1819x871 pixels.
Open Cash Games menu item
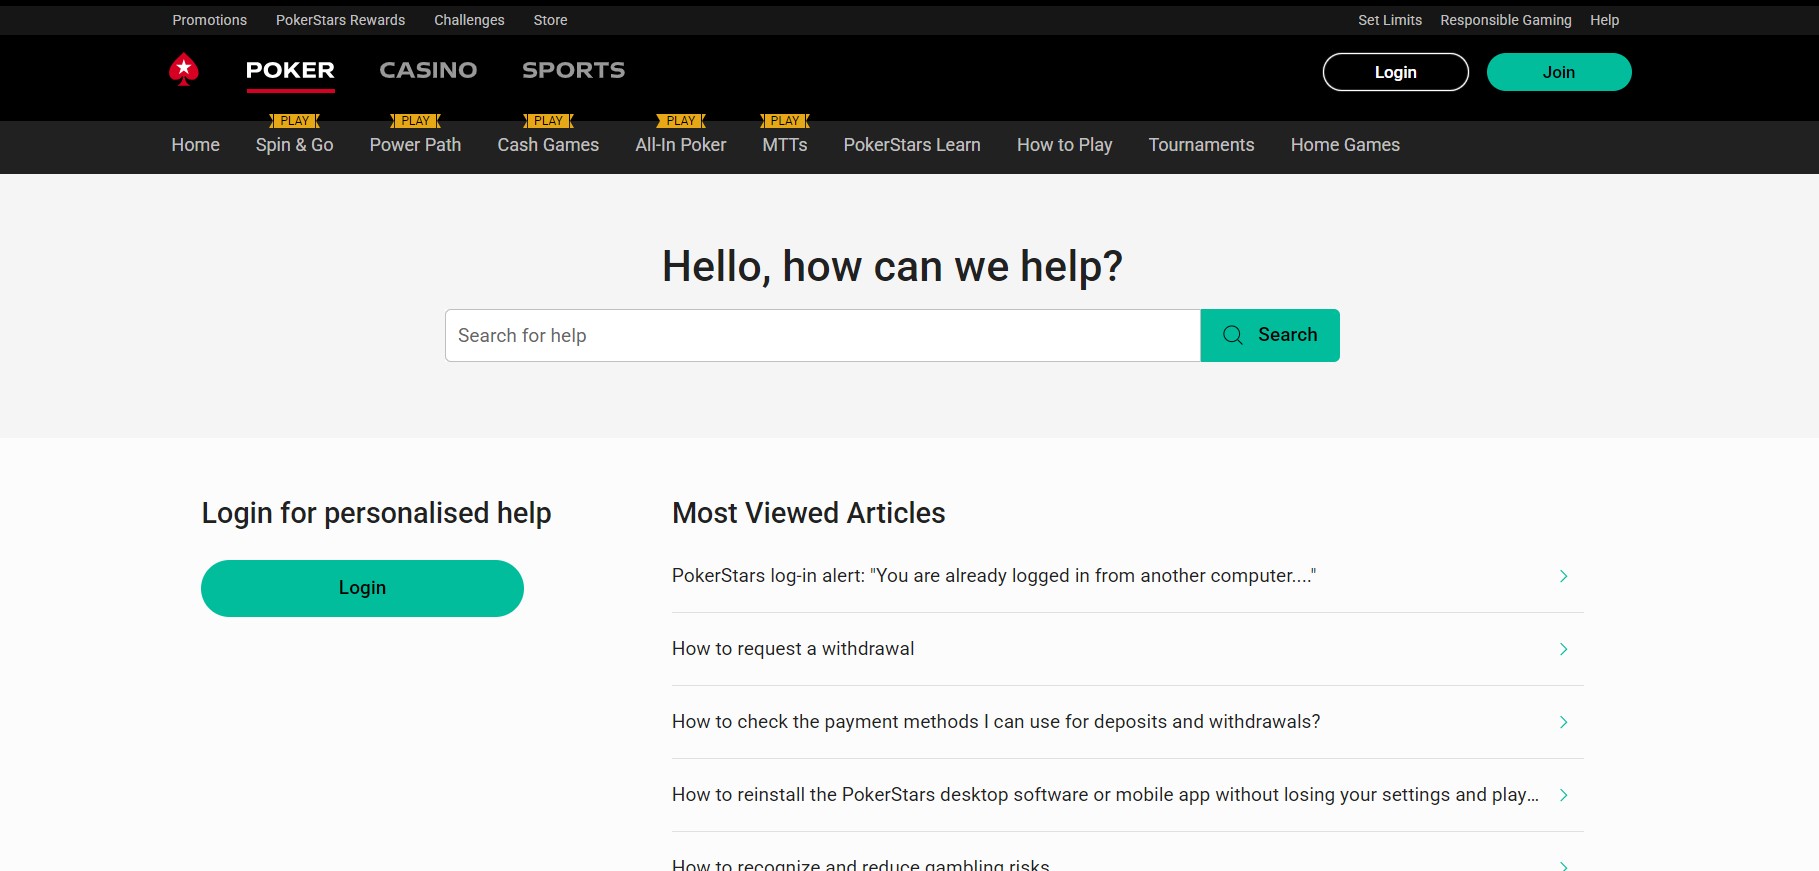click(x=548, y=145)
